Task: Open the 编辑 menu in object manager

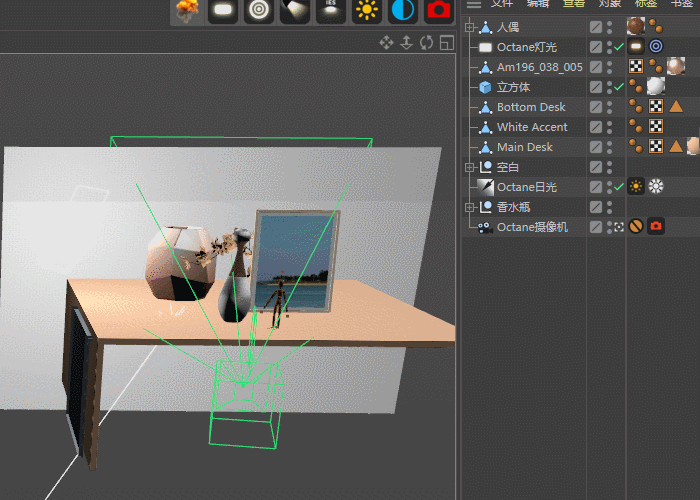Action: pyautogui.click(x=538, y=4)
